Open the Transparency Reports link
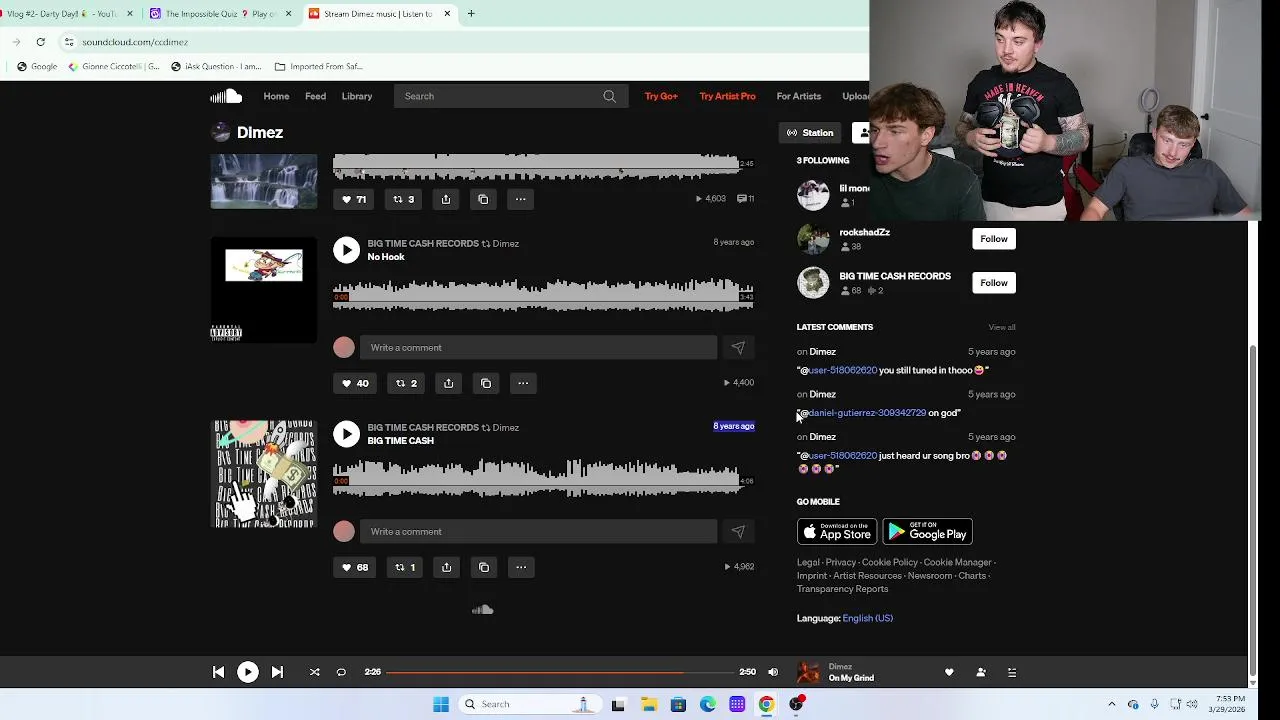This screenshot has height=720, width=1280. coord(842,589)
